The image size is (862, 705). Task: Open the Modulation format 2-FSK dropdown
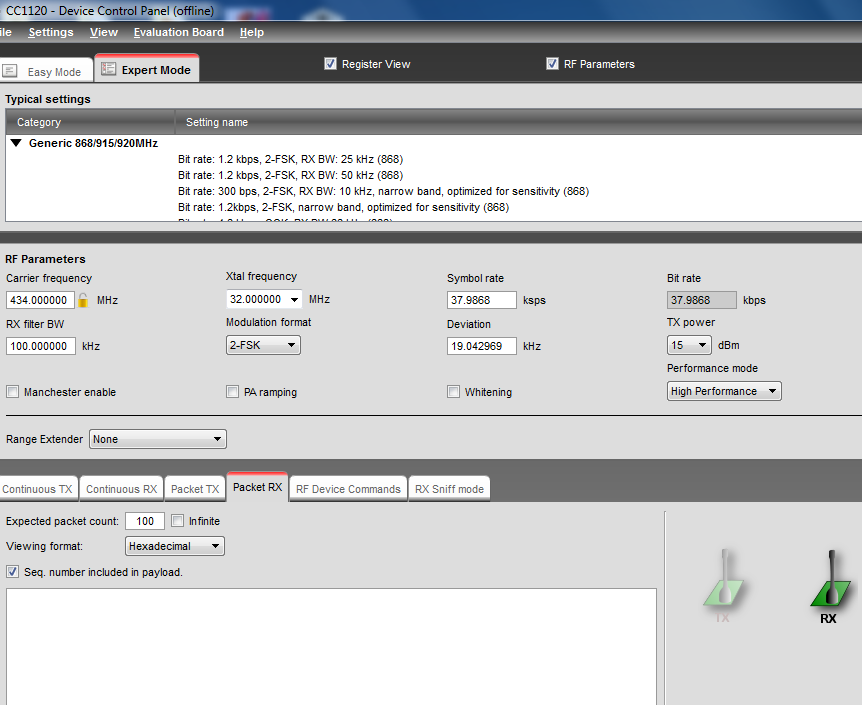point(263,345)
